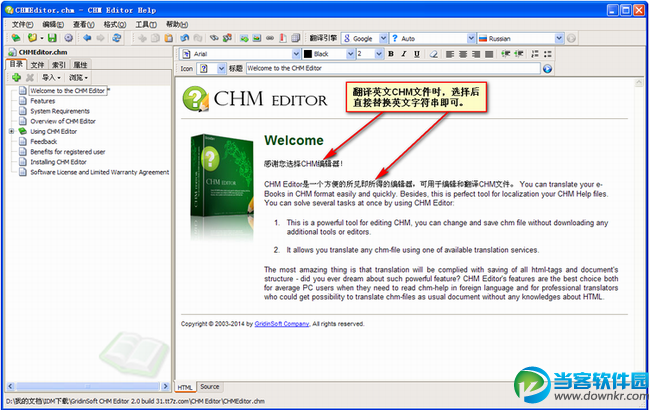Select Benefits for registered user topic
The height and width of the screenshot is (410, 650).
click(x=68, y=152)
